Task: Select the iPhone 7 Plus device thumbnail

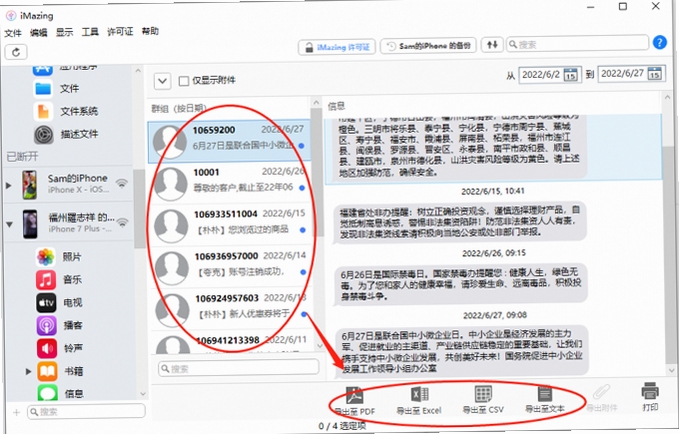Action: (x=30, y=224)
